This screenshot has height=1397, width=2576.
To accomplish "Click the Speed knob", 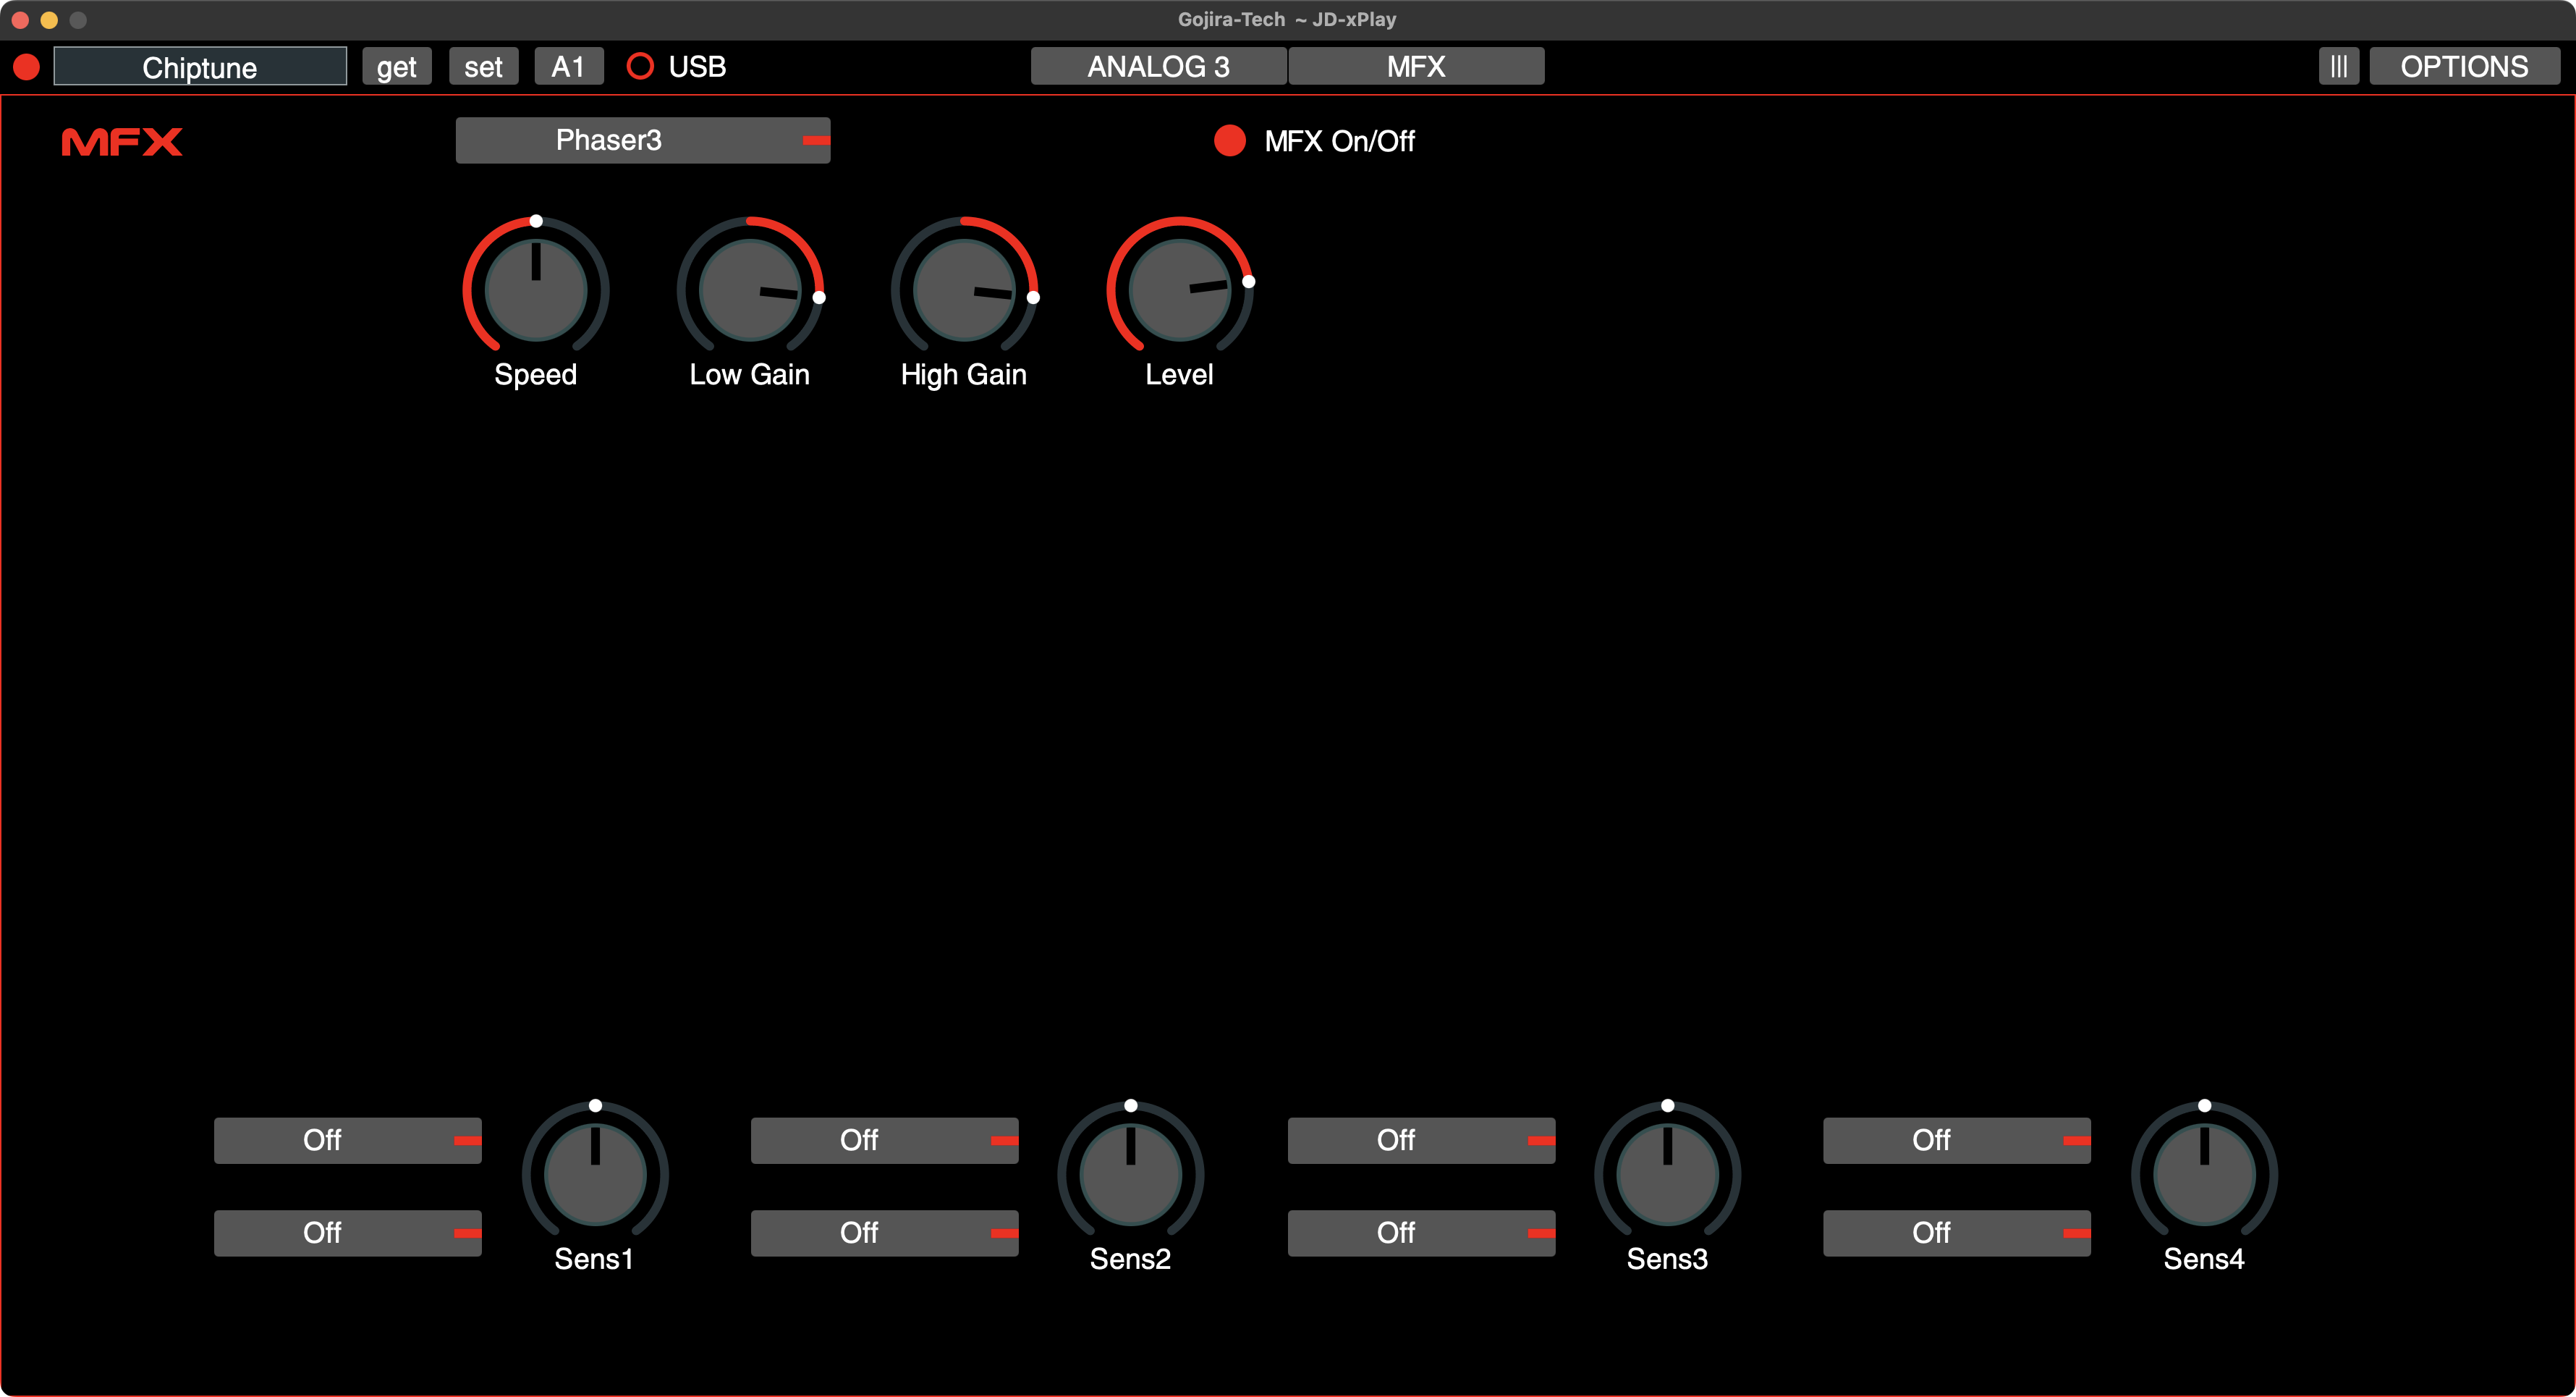I will coord(536,290).
